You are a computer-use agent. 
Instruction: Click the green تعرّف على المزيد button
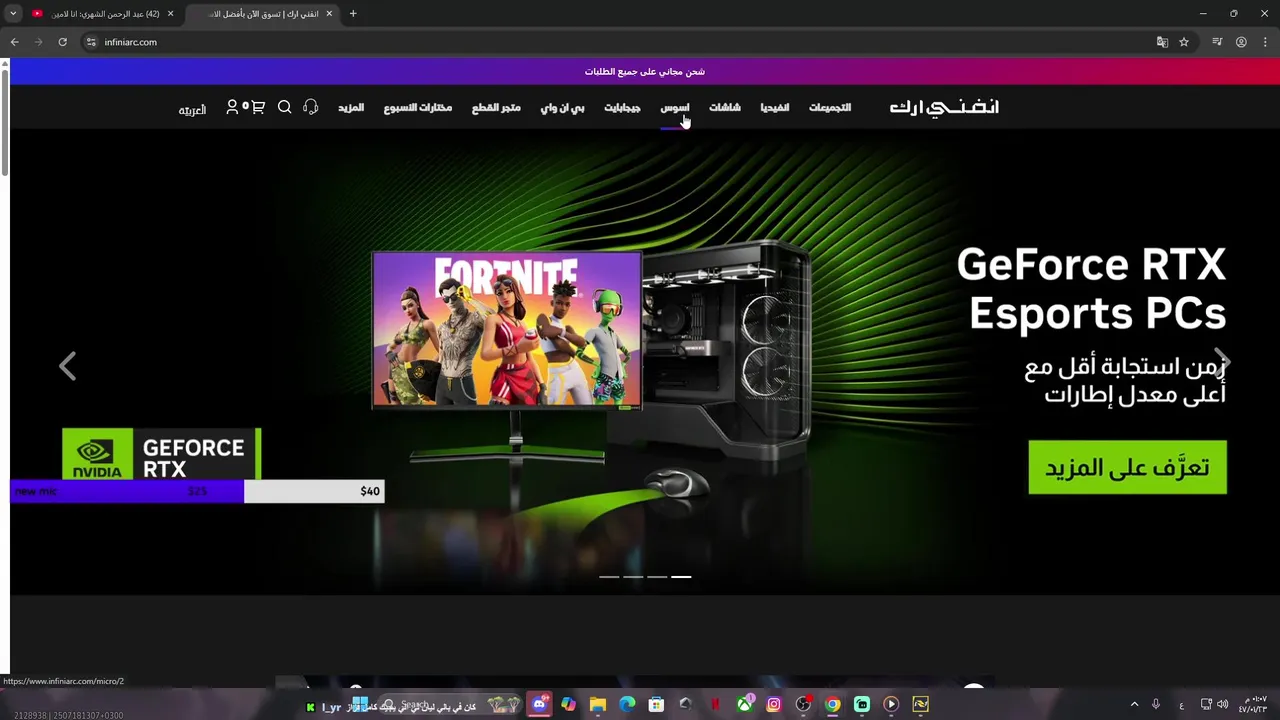point(1127,467)
